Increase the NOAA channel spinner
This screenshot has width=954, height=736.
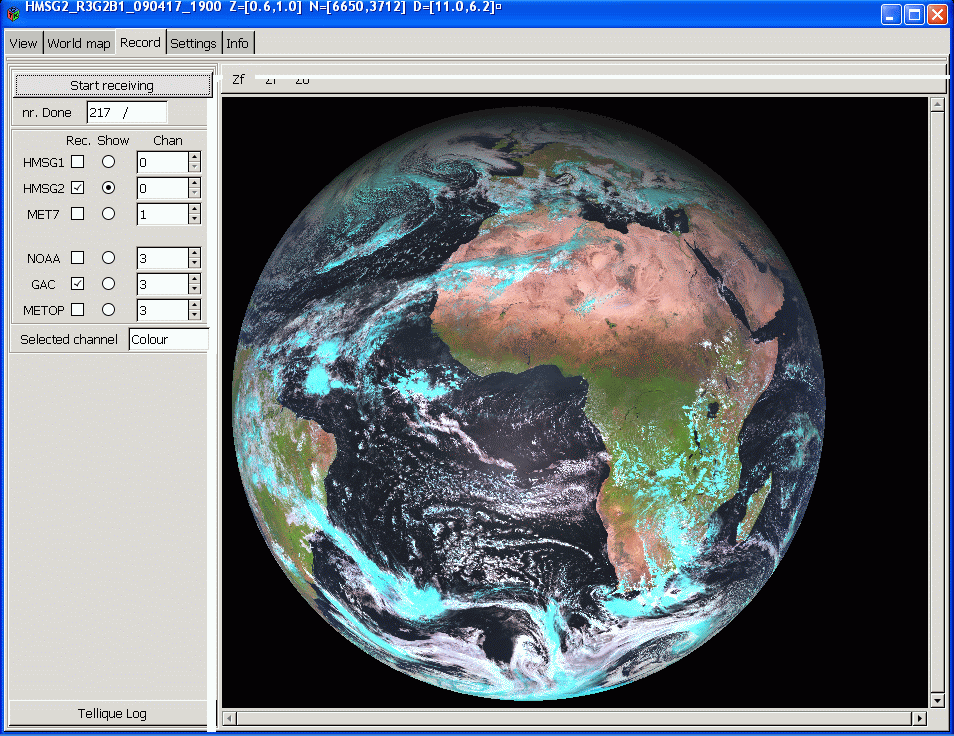tap(194, 253)
